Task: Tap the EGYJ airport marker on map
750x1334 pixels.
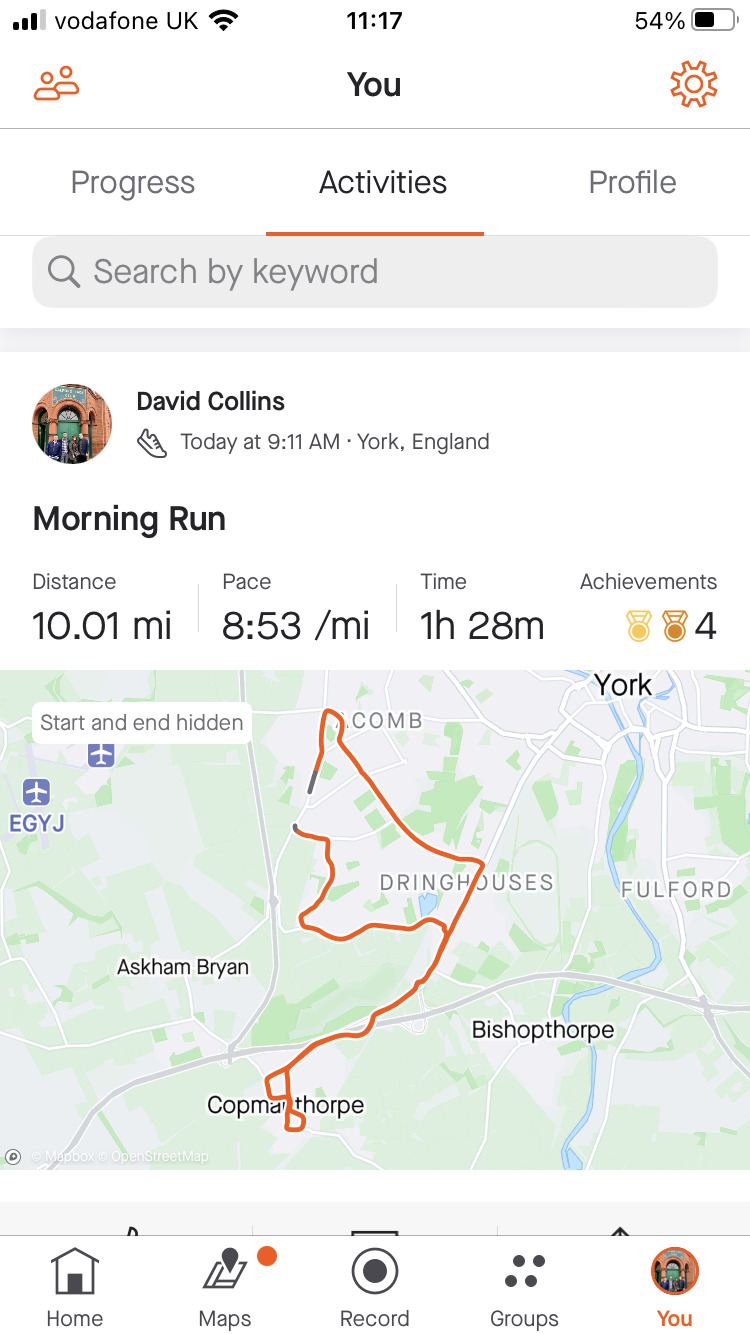Action: click(37, 793)
